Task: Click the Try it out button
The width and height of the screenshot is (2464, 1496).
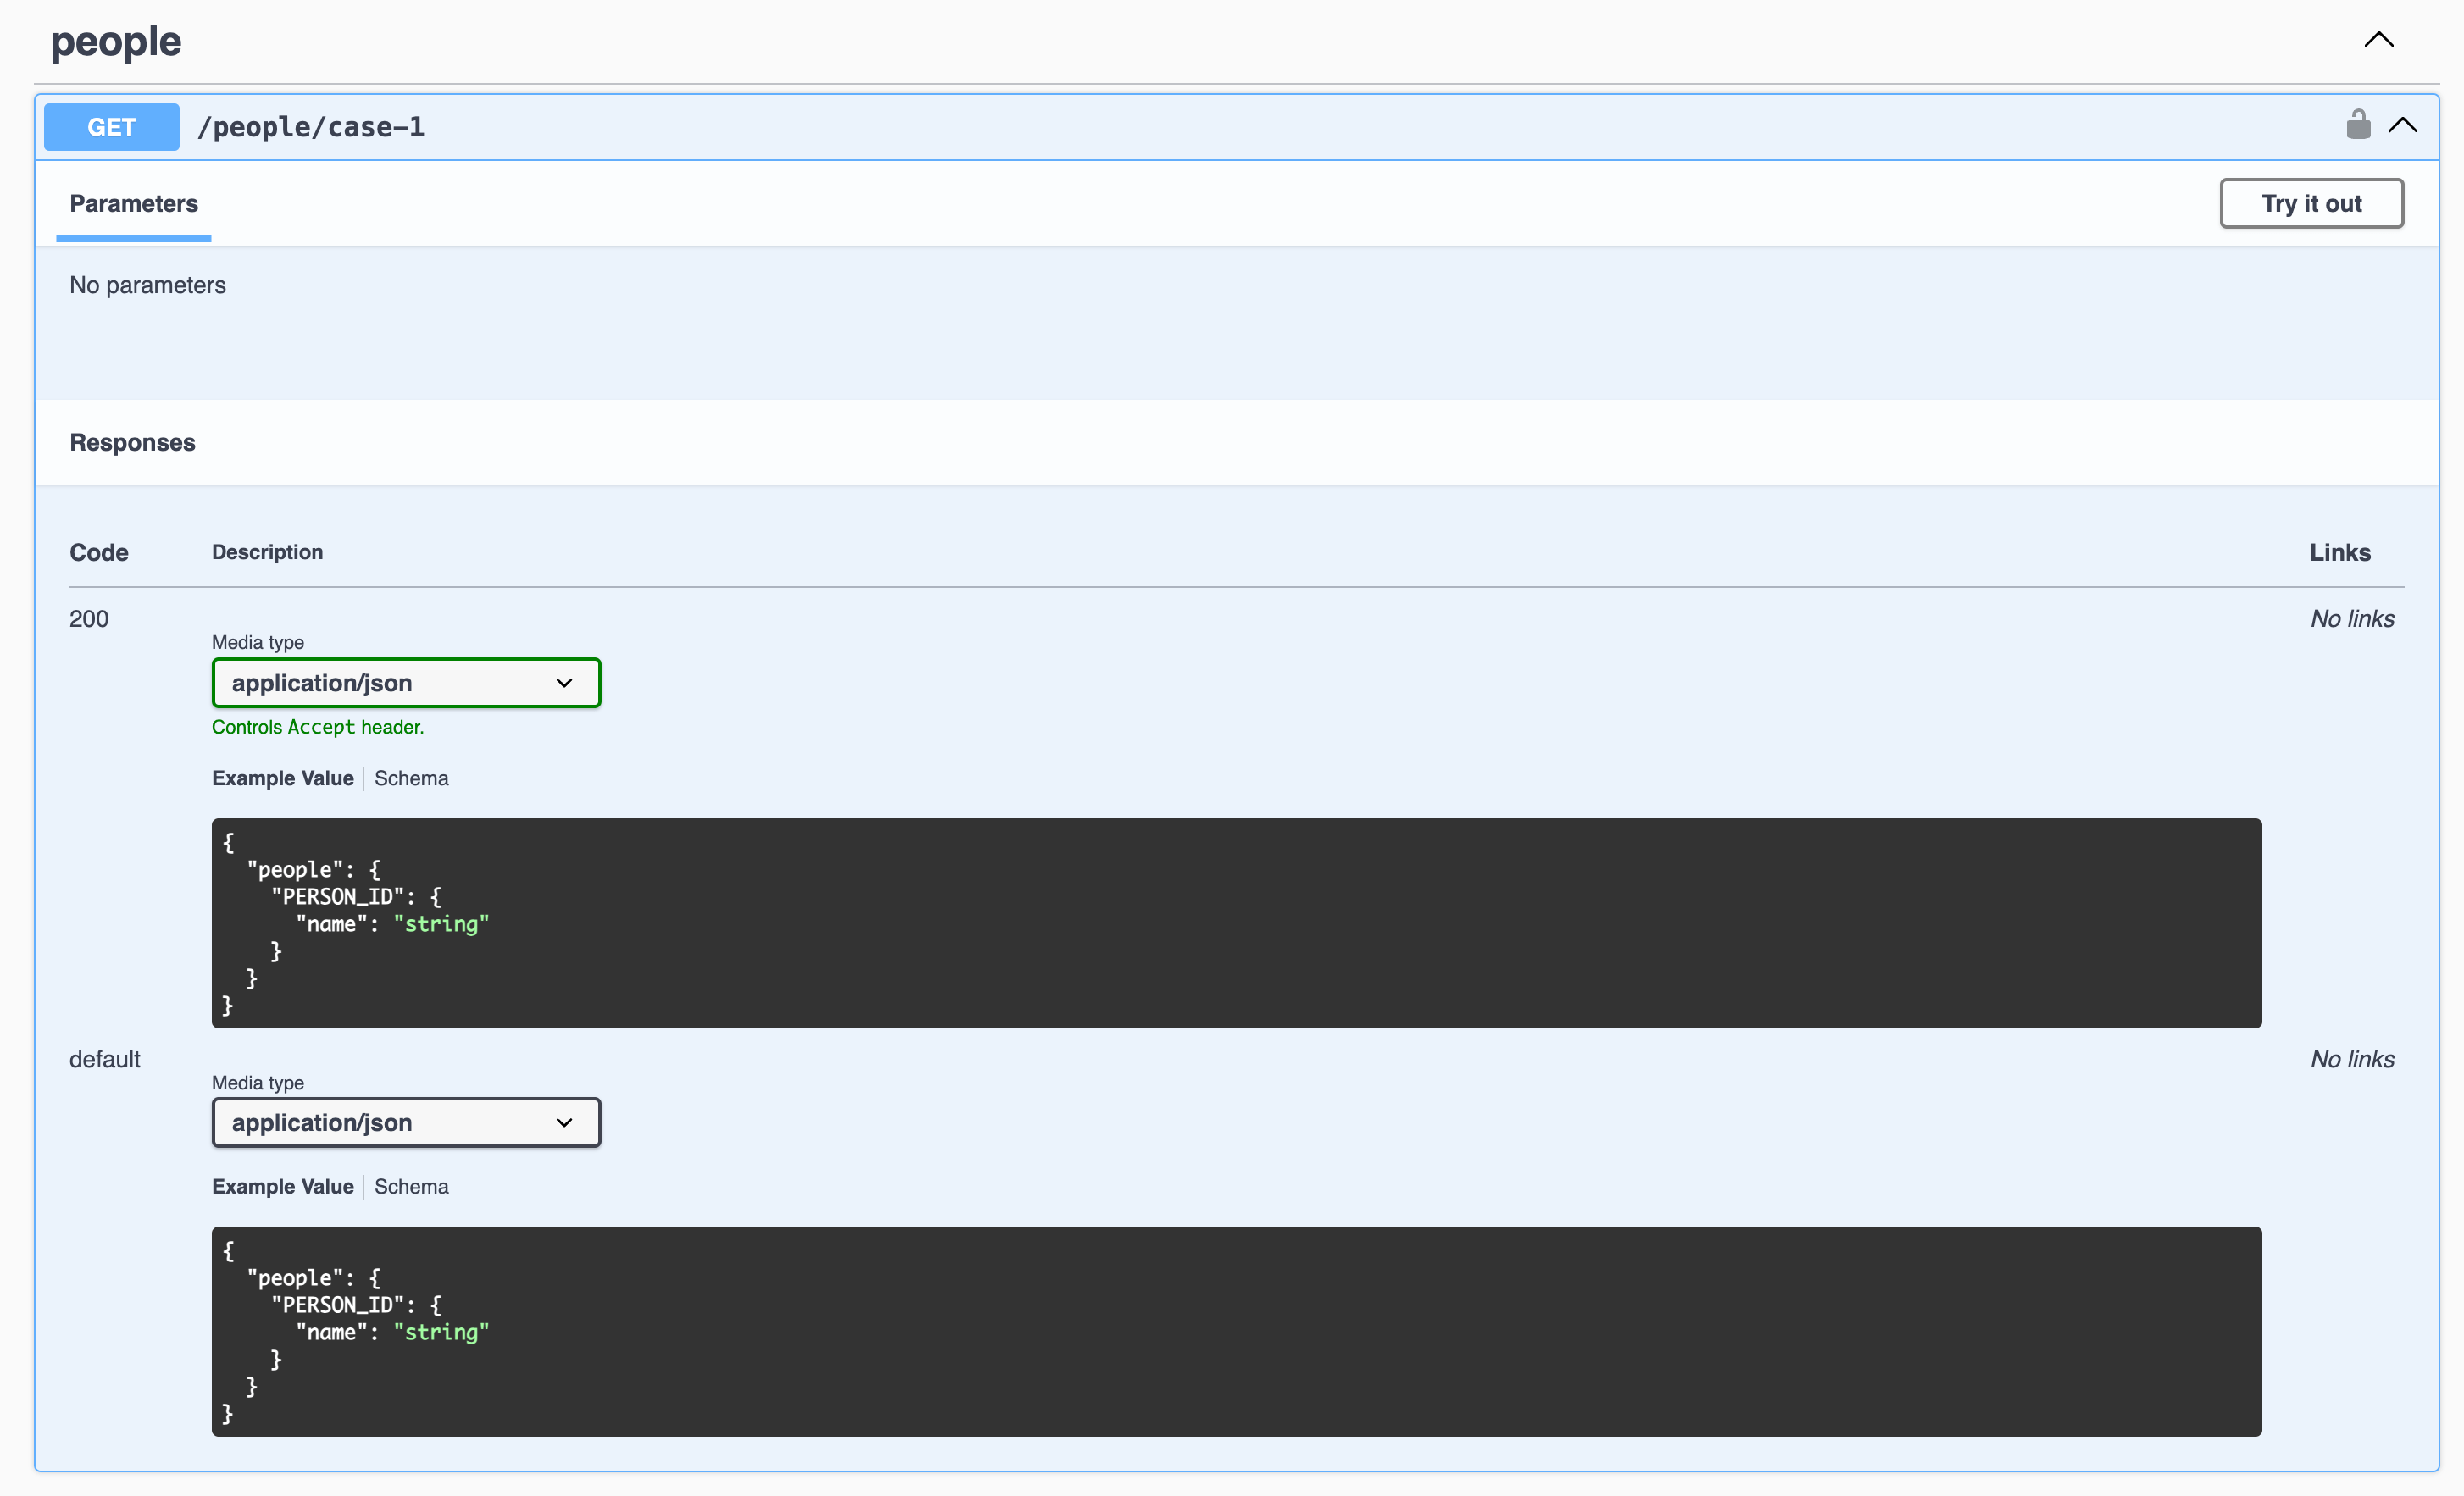Action: coord(2311,202)
